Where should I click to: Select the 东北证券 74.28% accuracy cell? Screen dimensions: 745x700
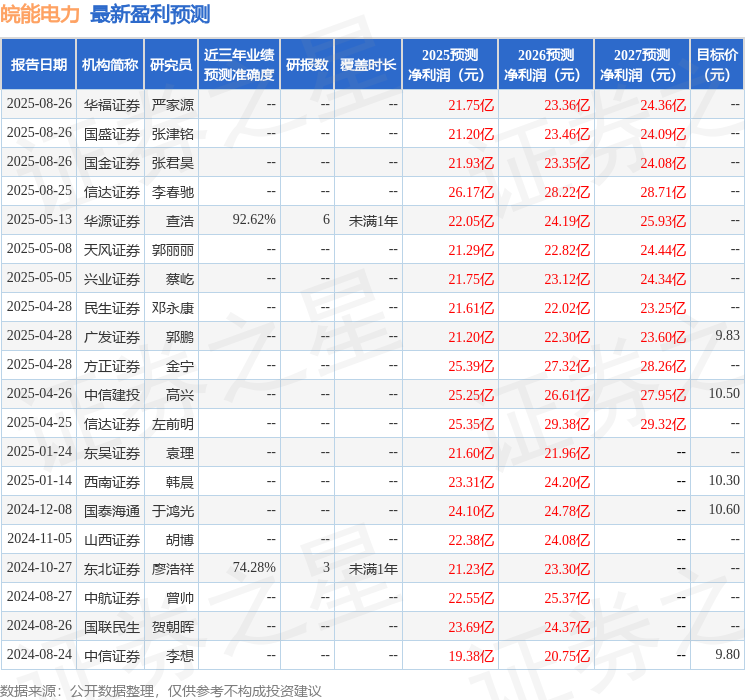pyautogui.click(x=254, y=567)
